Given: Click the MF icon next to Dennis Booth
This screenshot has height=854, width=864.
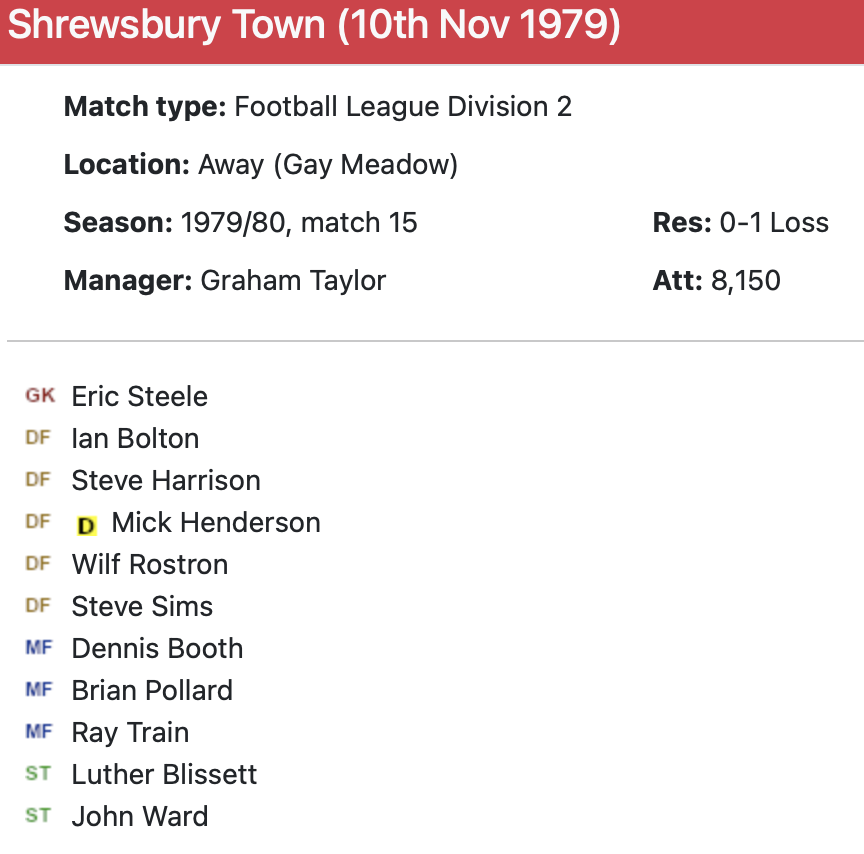Looking at the screenshot, I should coord(39,648).
